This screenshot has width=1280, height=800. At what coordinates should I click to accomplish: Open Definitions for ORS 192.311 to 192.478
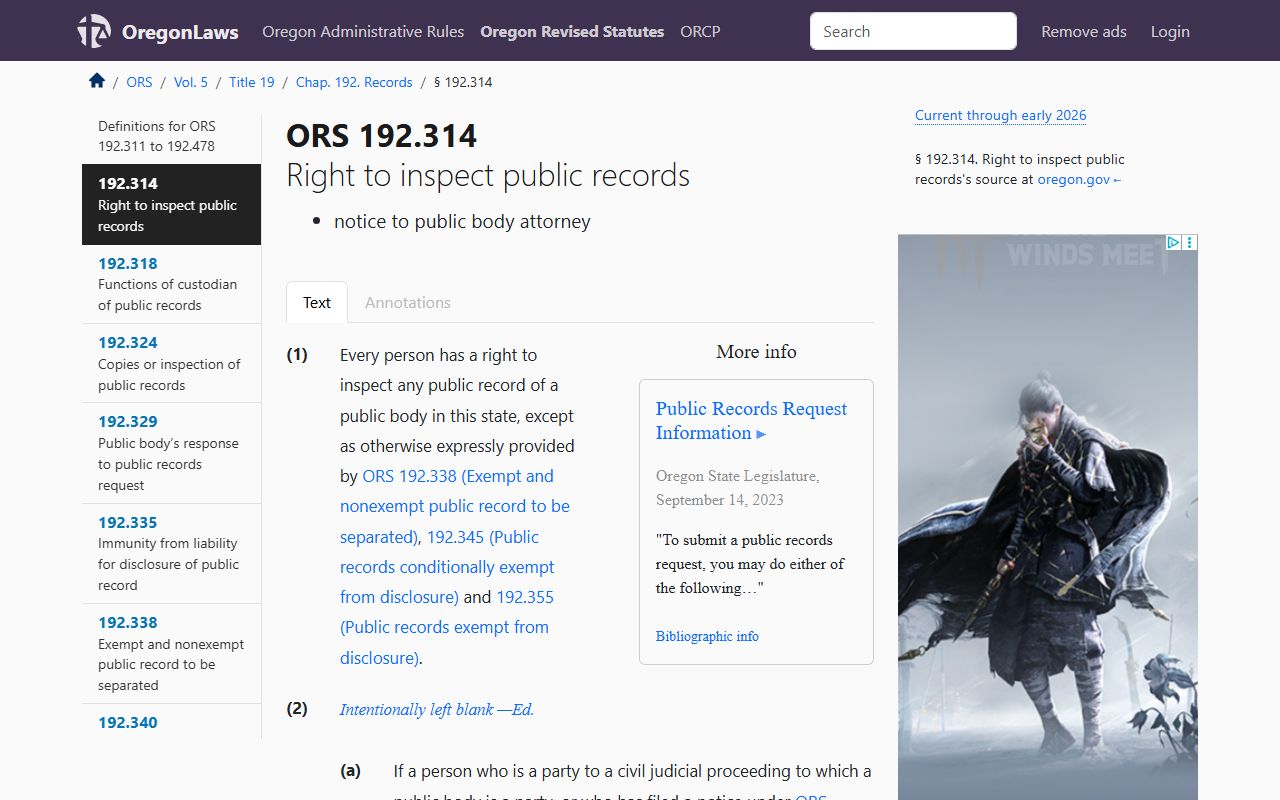171,136
